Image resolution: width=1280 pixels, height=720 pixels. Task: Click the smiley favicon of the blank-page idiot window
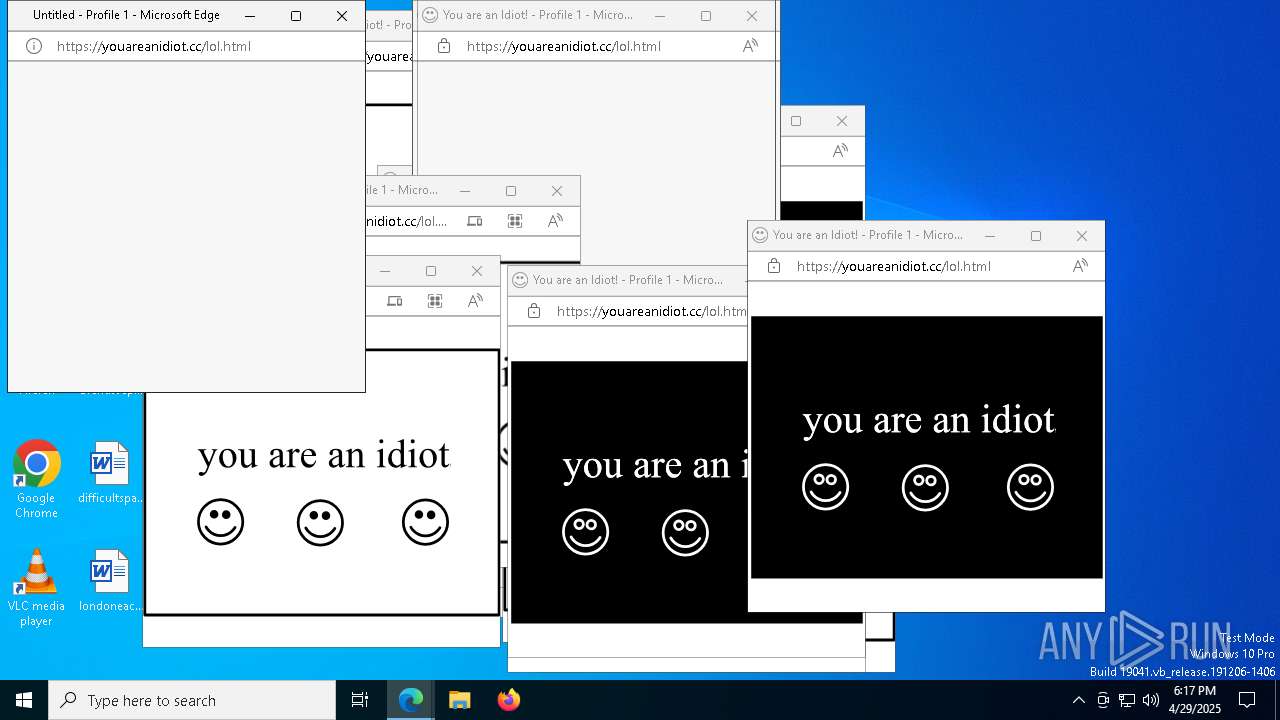(430, 15)
